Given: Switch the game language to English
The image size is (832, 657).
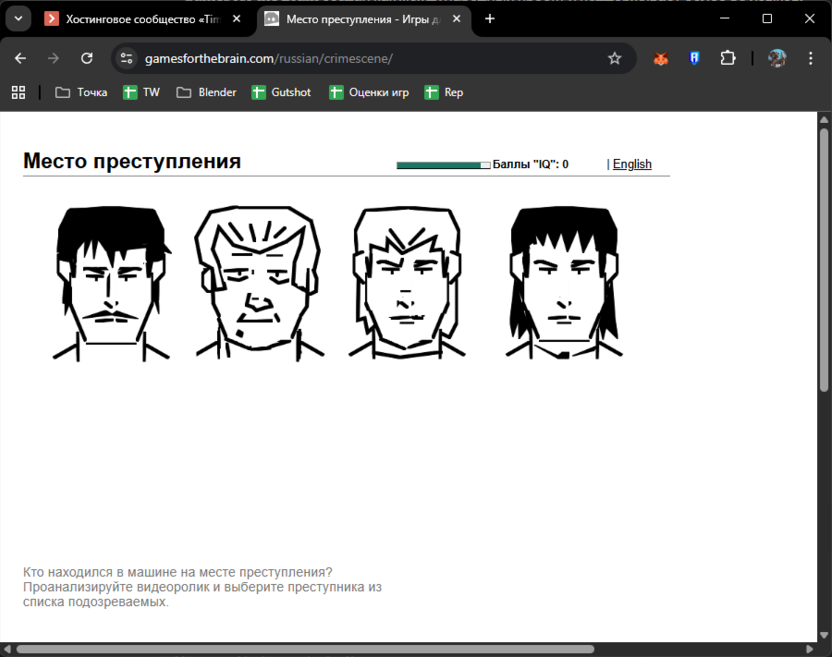Looking at the screenshot, I should [632, 164].
